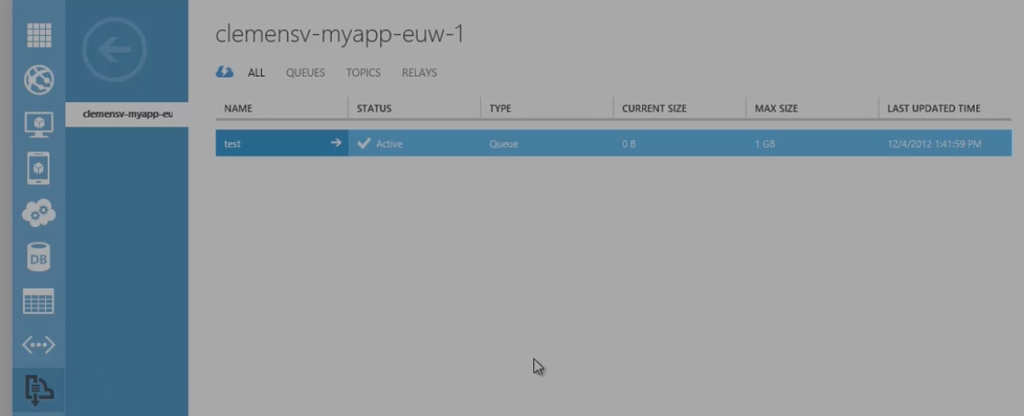Click the test queue name
1024x416 pixels.
[232, 144]
